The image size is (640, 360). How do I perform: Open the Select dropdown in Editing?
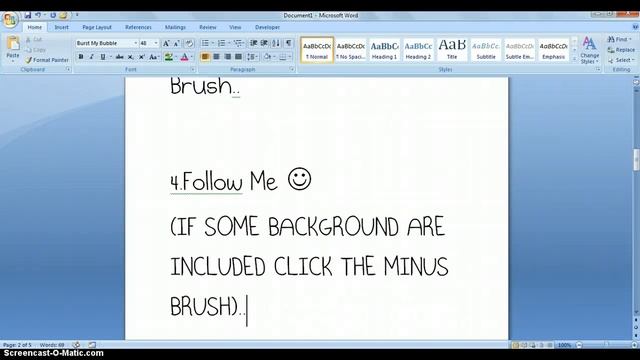(621, 60)
